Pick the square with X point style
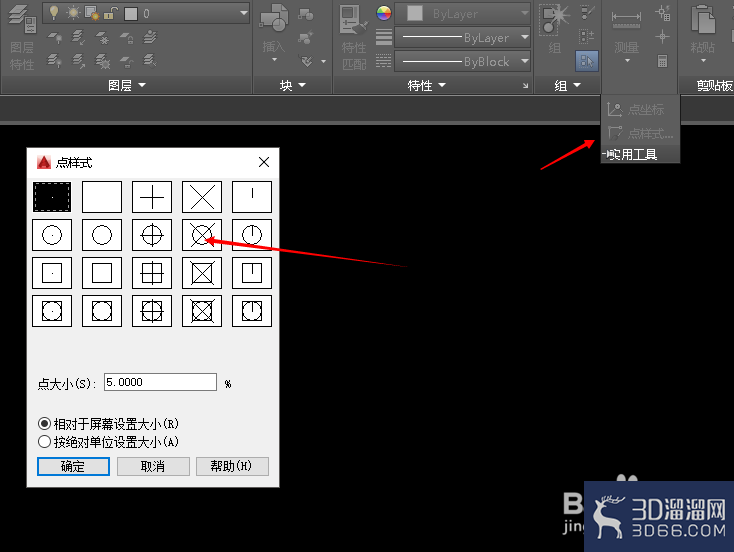 point(202,273)
